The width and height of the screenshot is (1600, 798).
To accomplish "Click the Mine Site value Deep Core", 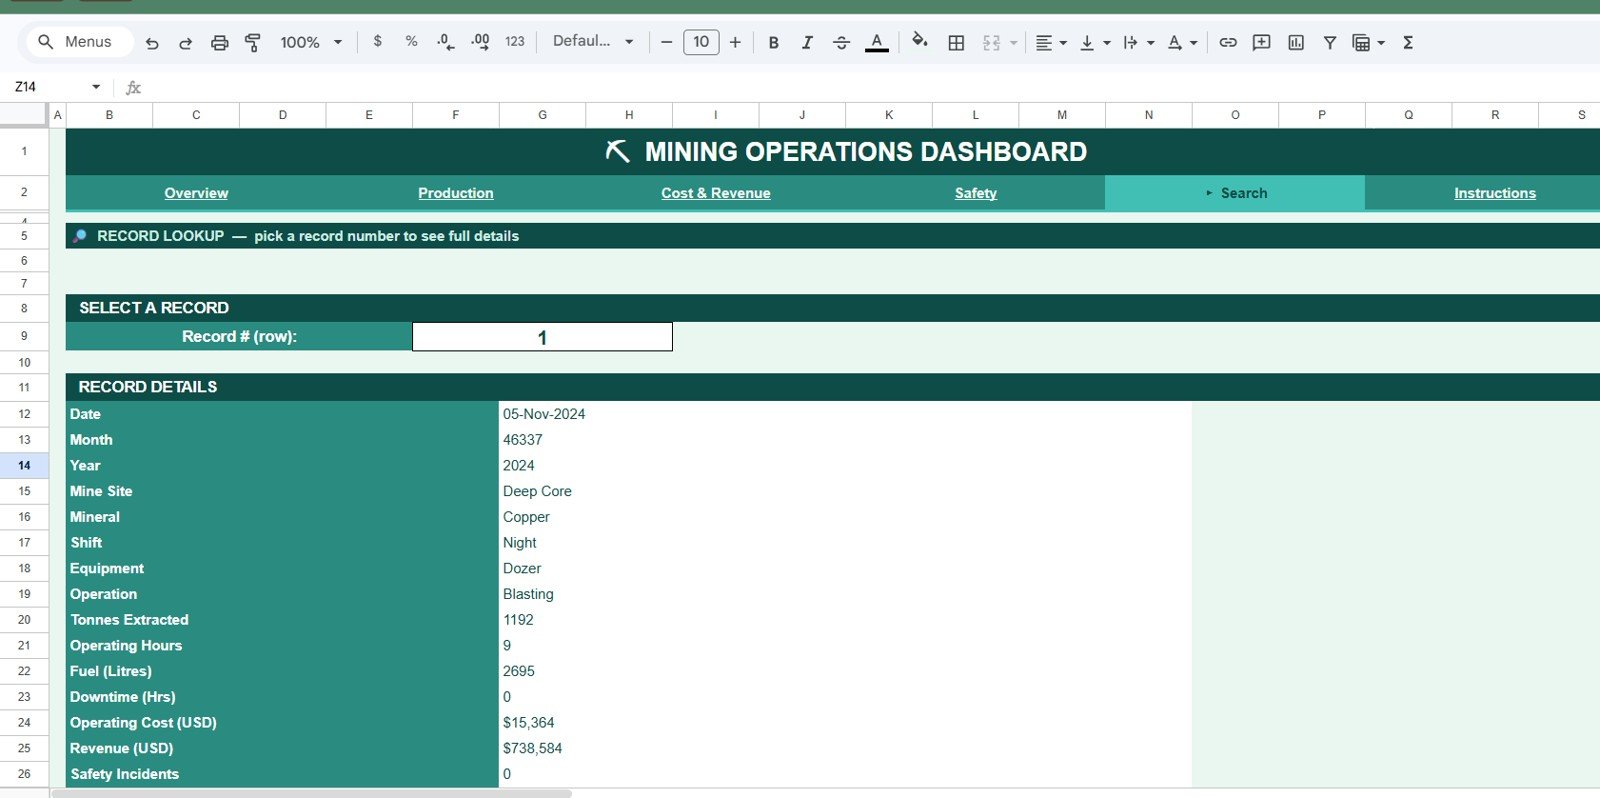I will pyautogui.click(x=537, y=492).
